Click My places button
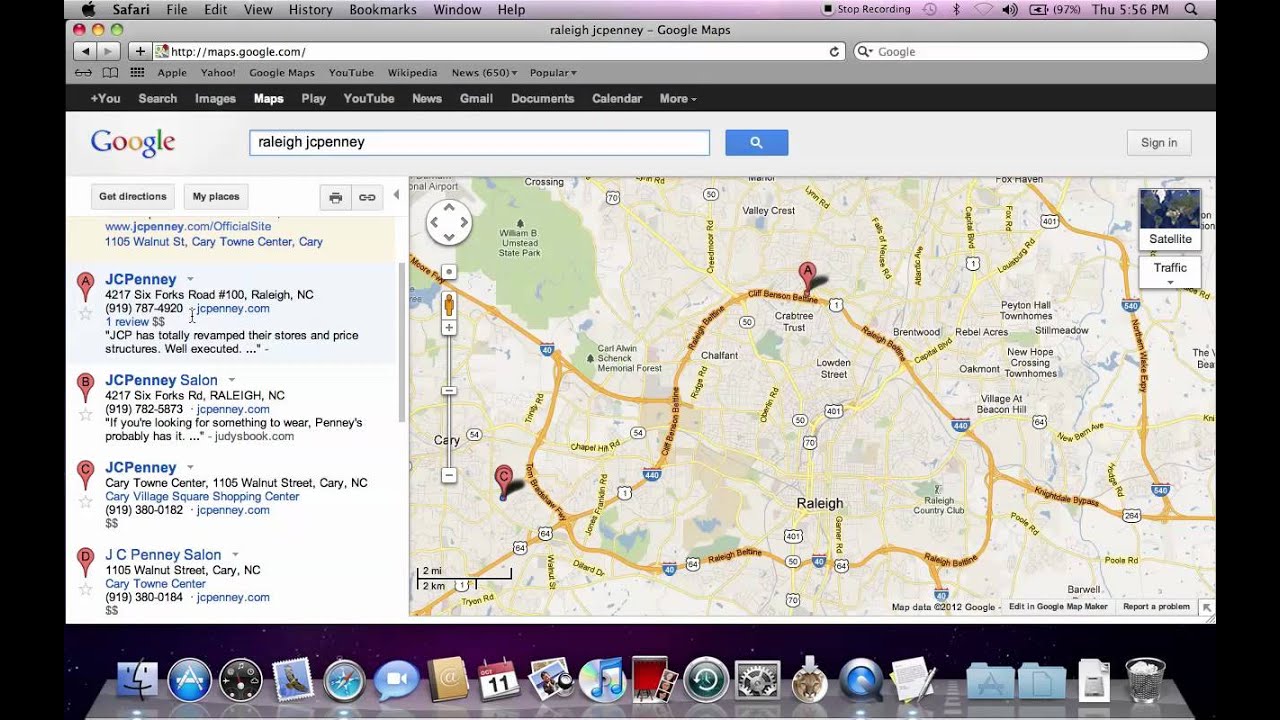Viewport: 1280px width, 720px height. click(216, 197)
